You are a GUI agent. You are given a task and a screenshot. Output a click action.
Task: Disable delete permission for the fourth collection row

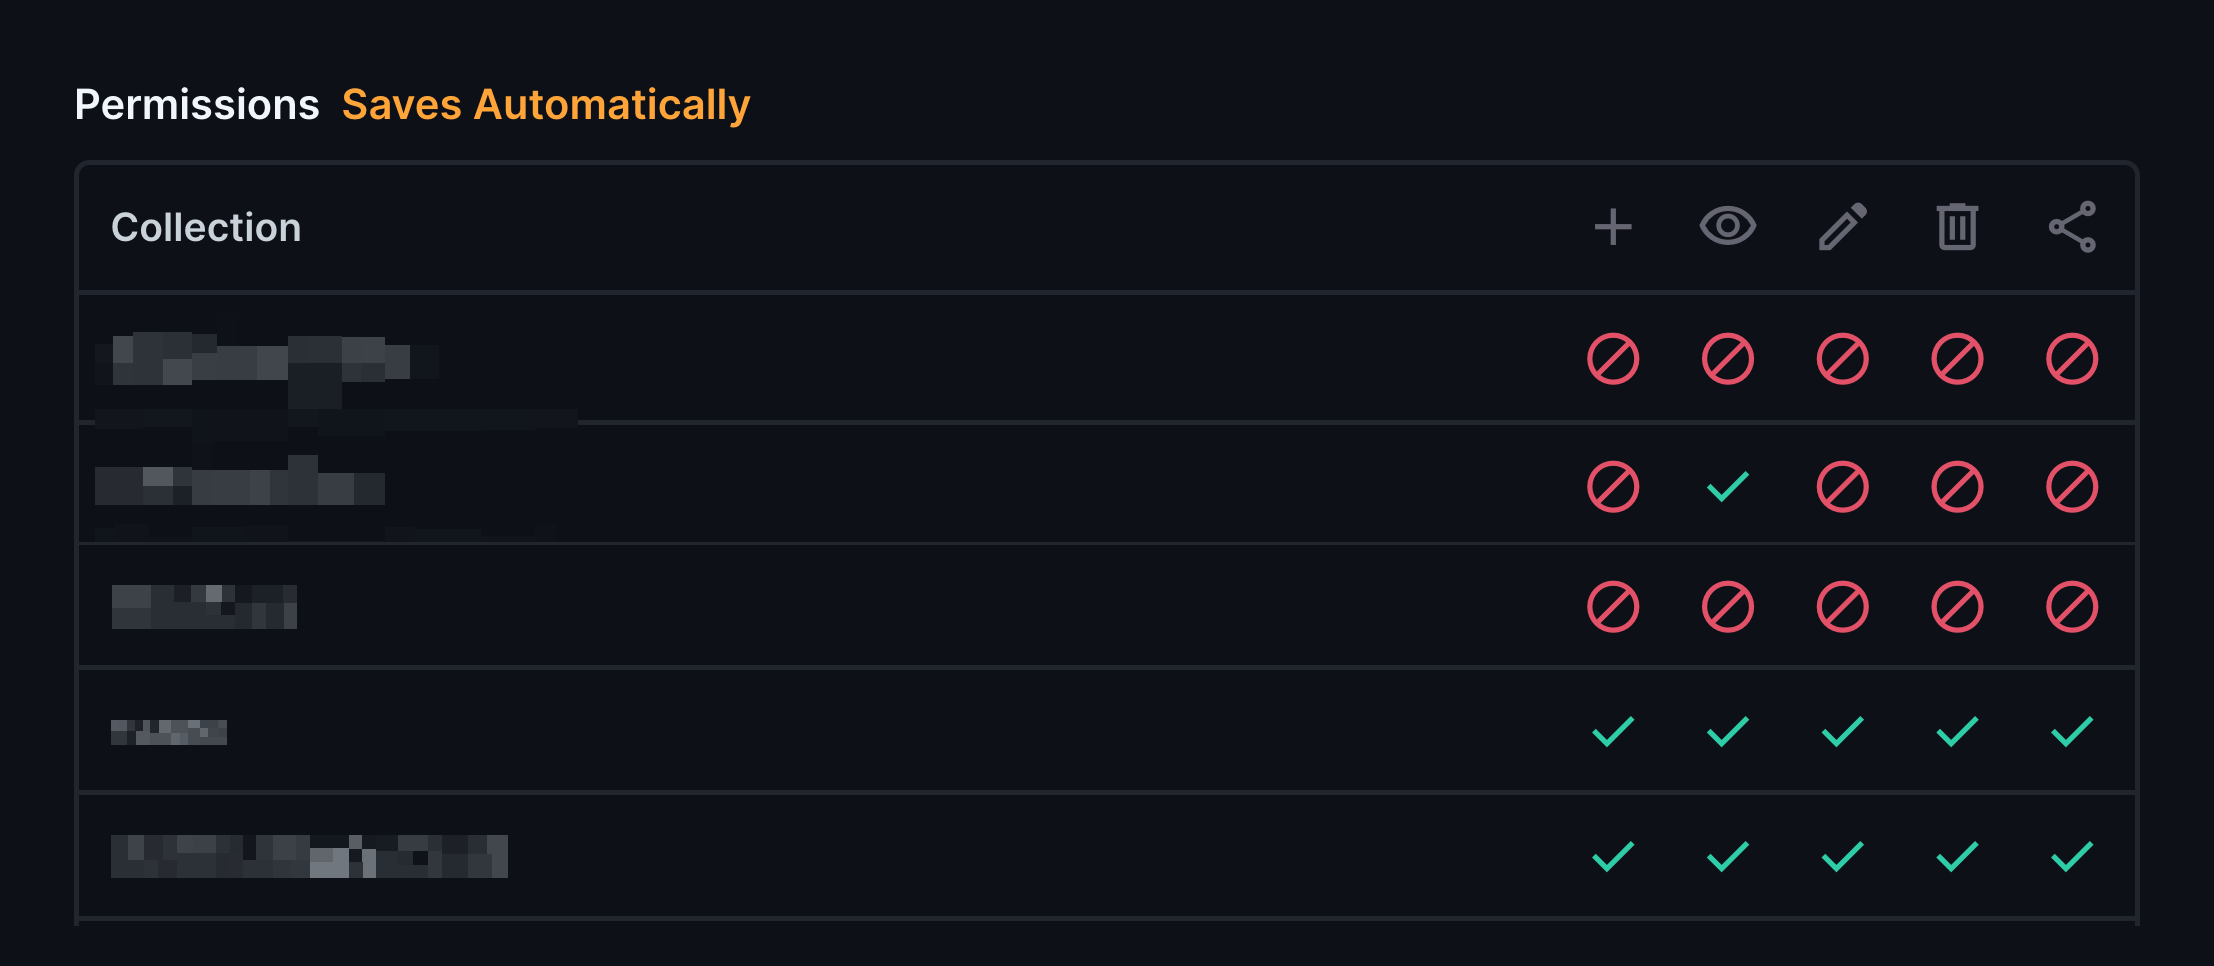[x=1957, y=732]
